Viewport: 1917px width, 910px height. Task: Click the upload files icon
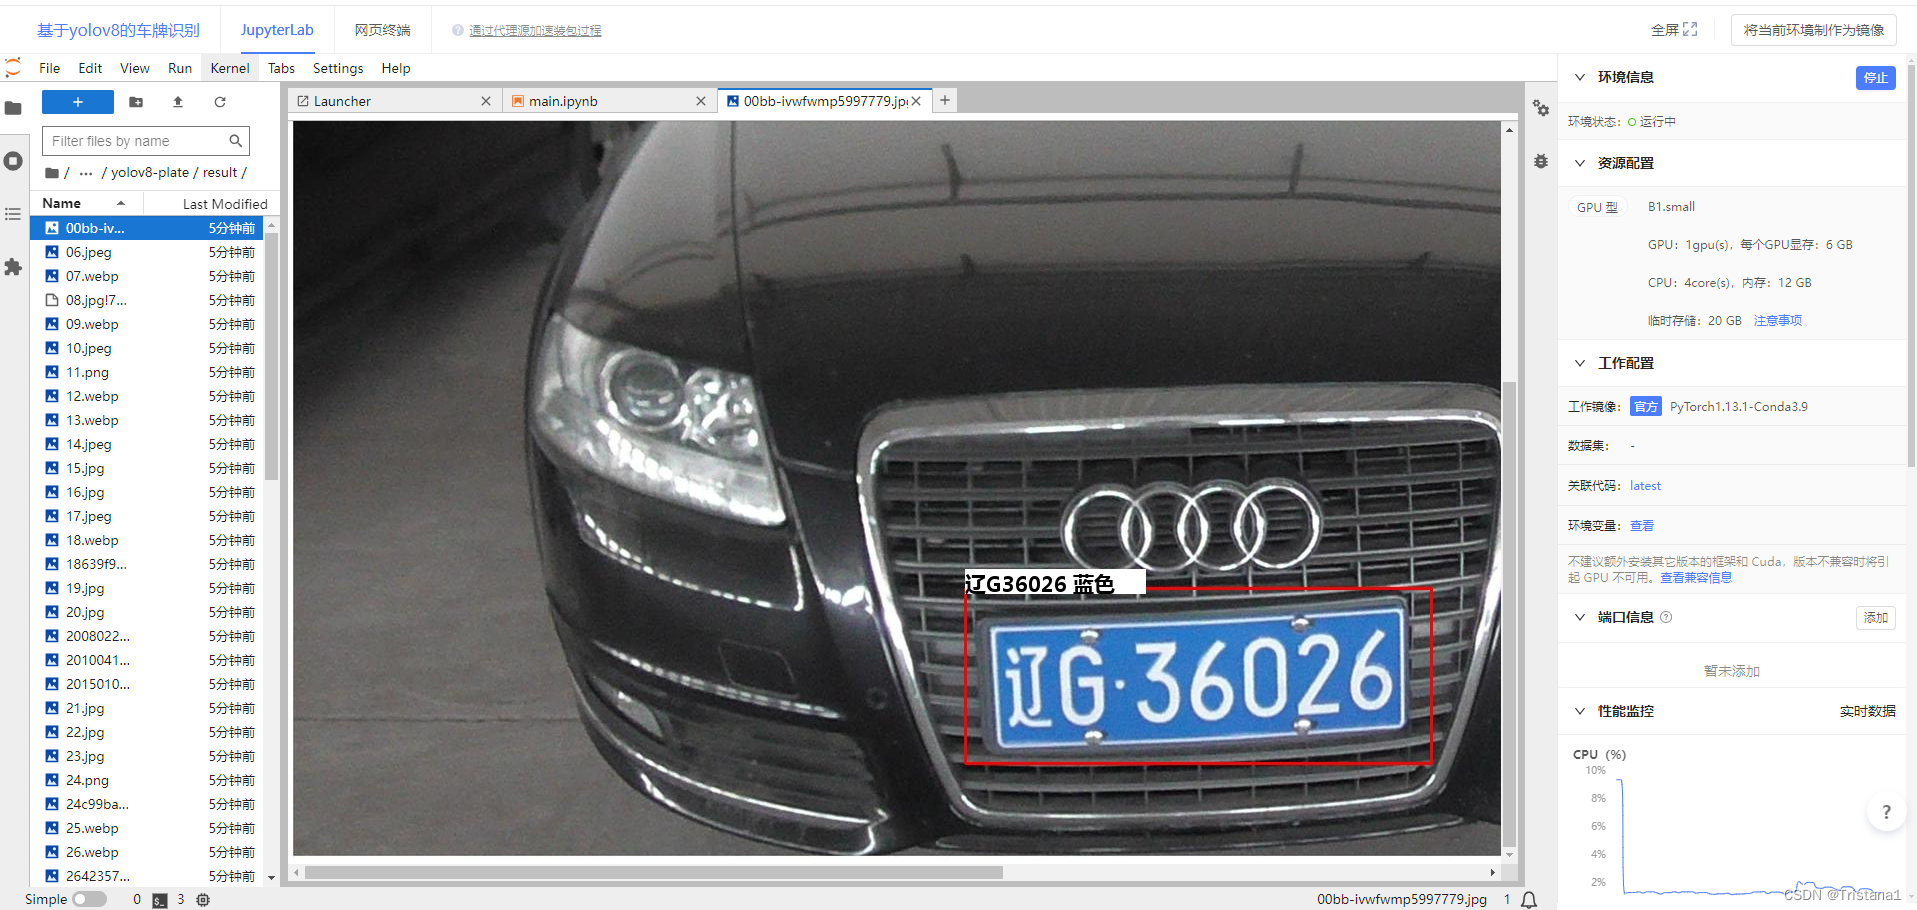[x=178, y=102]
